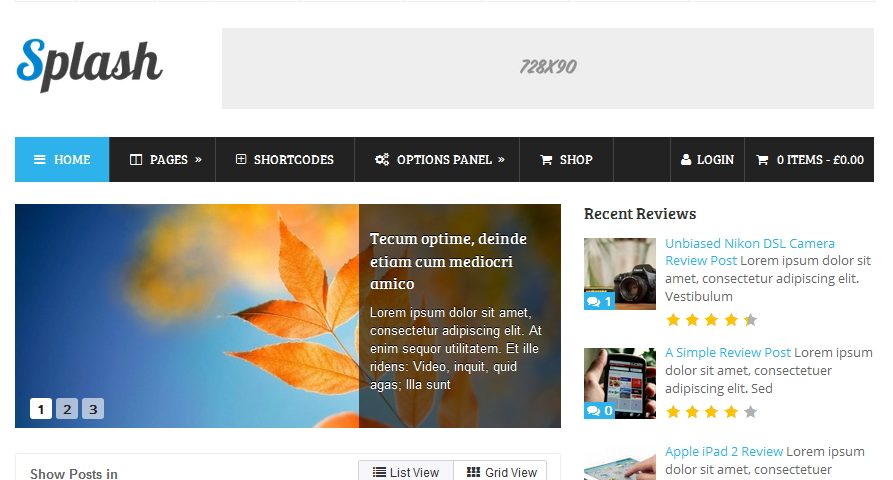Screen dimensions: 893x480
Task: Open Apple iPad 2 Review link
Action: pos(724,452)
